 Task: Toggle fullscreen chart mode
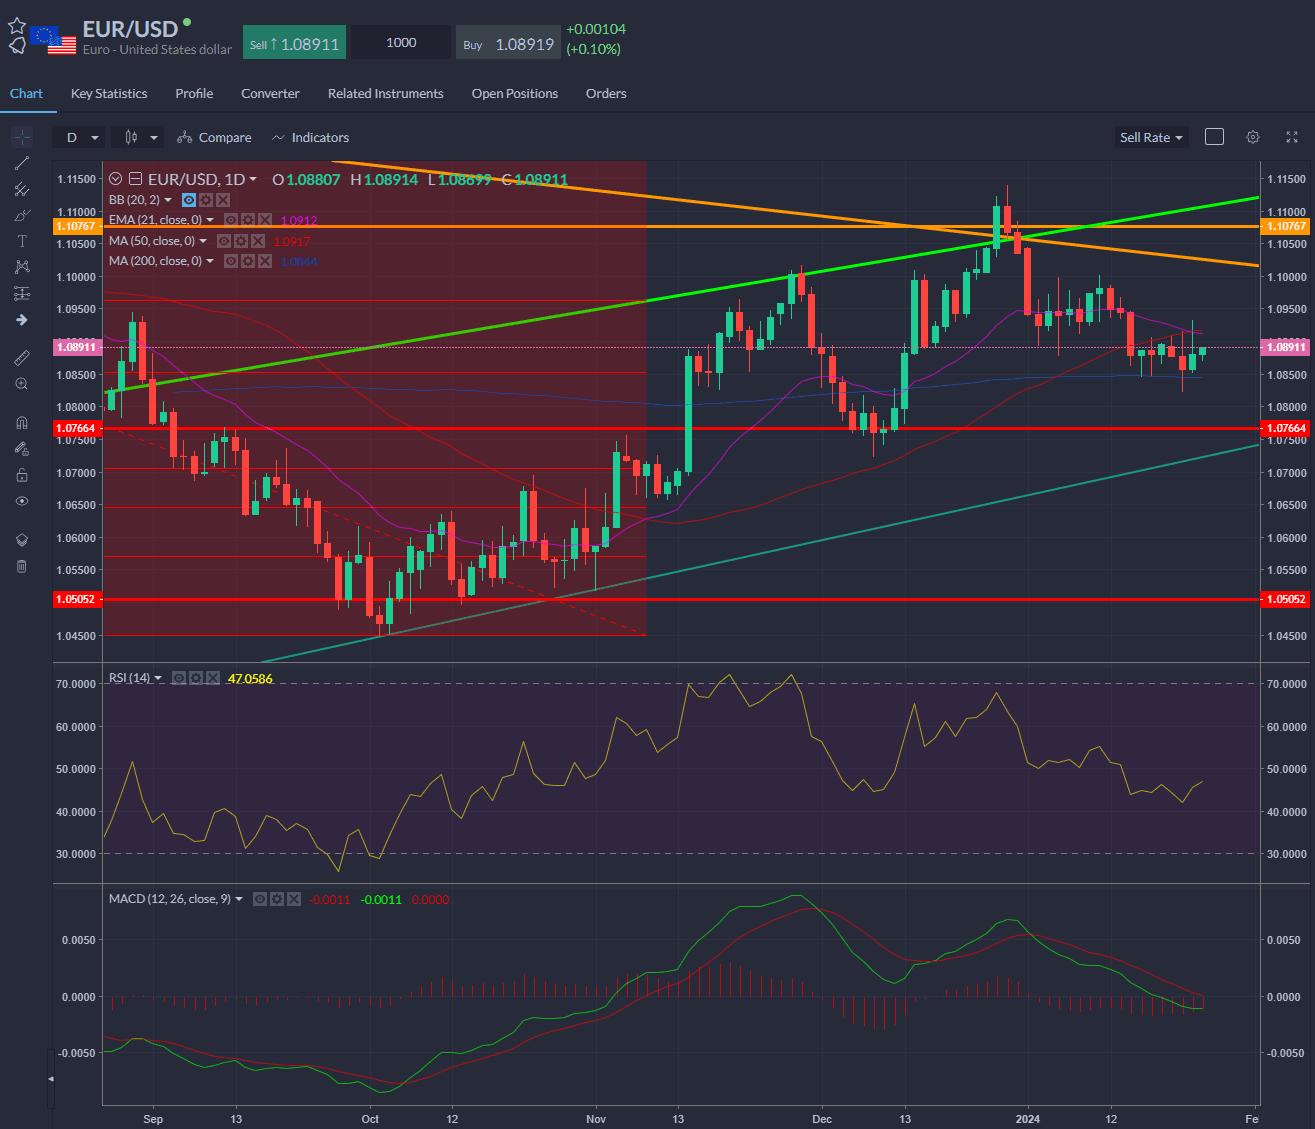1291,137
